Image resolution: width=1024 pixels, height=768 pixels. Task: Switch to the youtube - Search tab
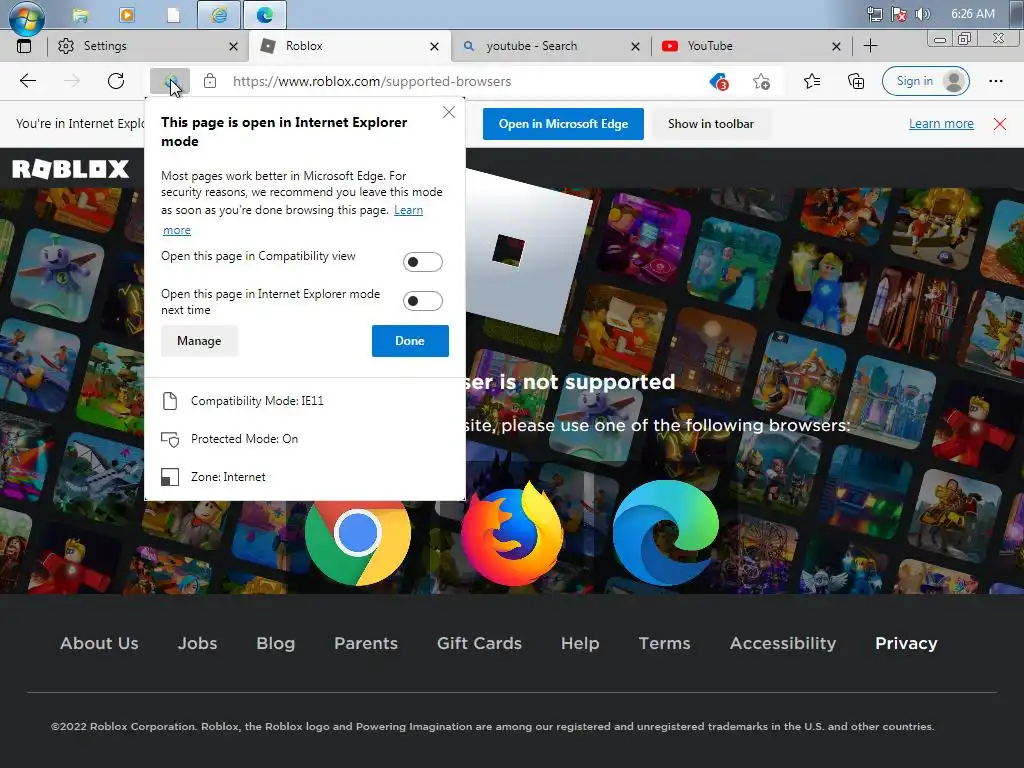coord(551,46)
